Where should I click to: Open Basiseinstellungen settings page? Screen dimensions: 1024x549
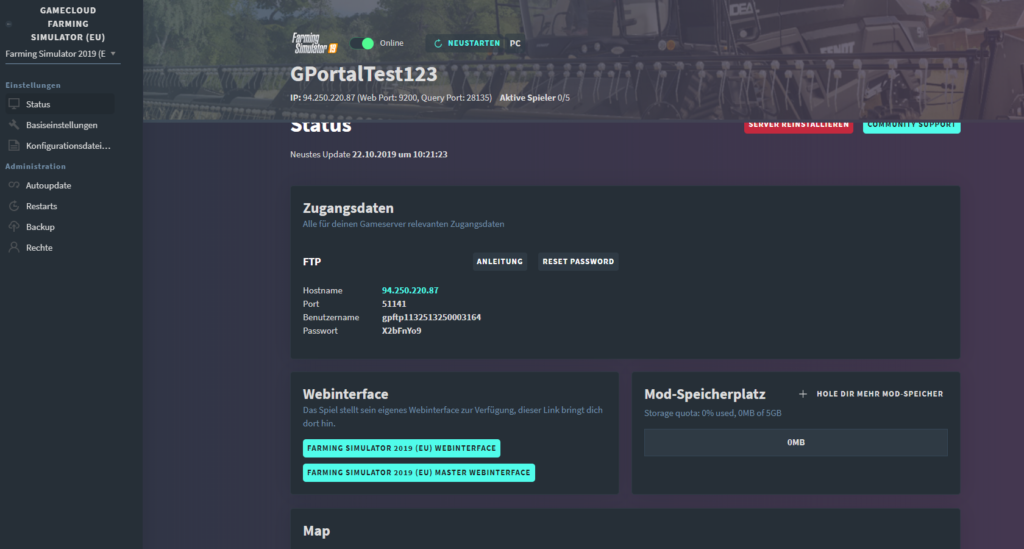[x=59, y=125]
